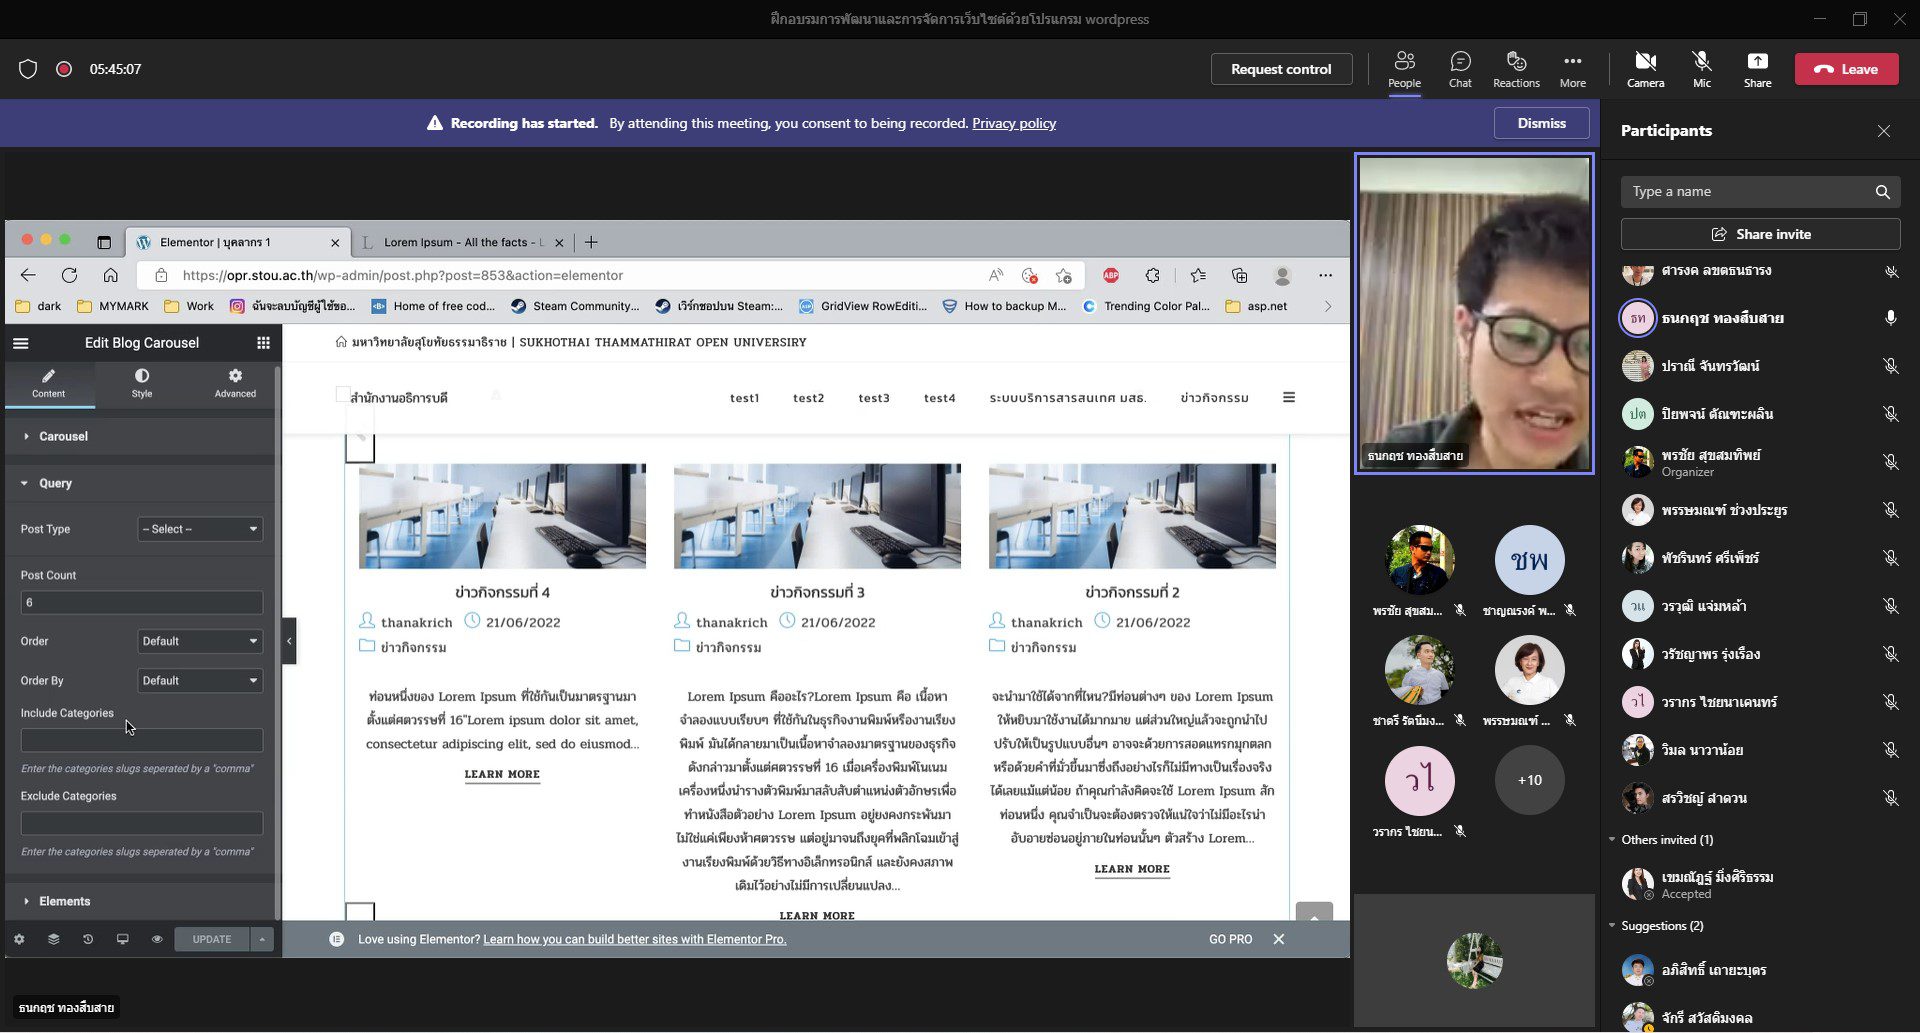Image resolution: width=1920 pixels, height=1033 pixels.
Task: Click the Request control button
Action: point(1280,69)
